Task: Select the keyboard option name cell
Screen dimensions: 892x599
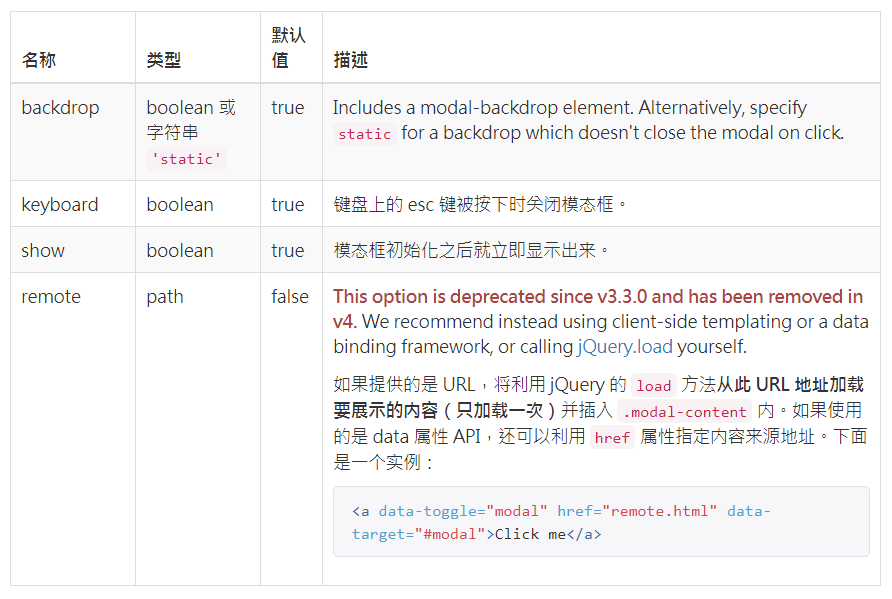Action: (60, 205)
